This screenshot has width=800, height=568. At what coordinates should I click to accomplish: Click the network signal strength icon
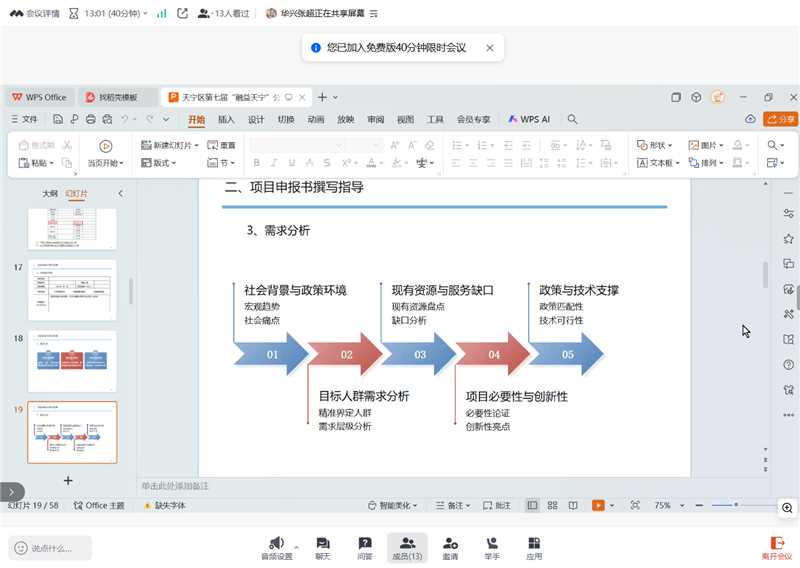(162, 14)
